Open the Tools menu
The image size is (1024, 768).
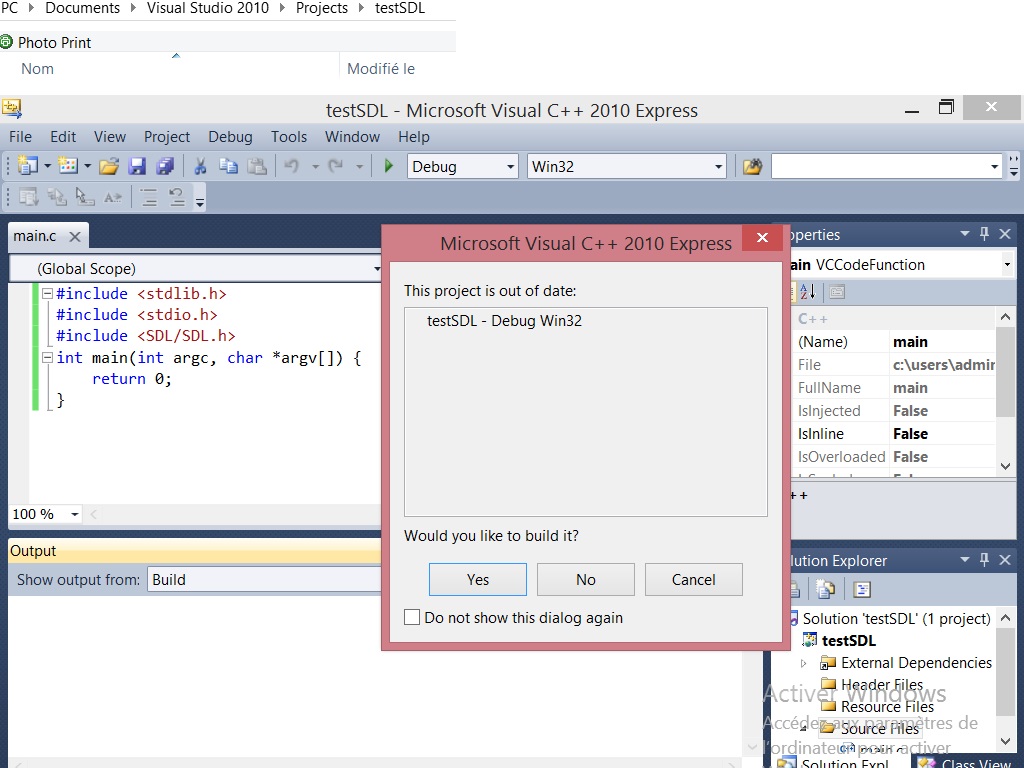[x=289, y=136]
